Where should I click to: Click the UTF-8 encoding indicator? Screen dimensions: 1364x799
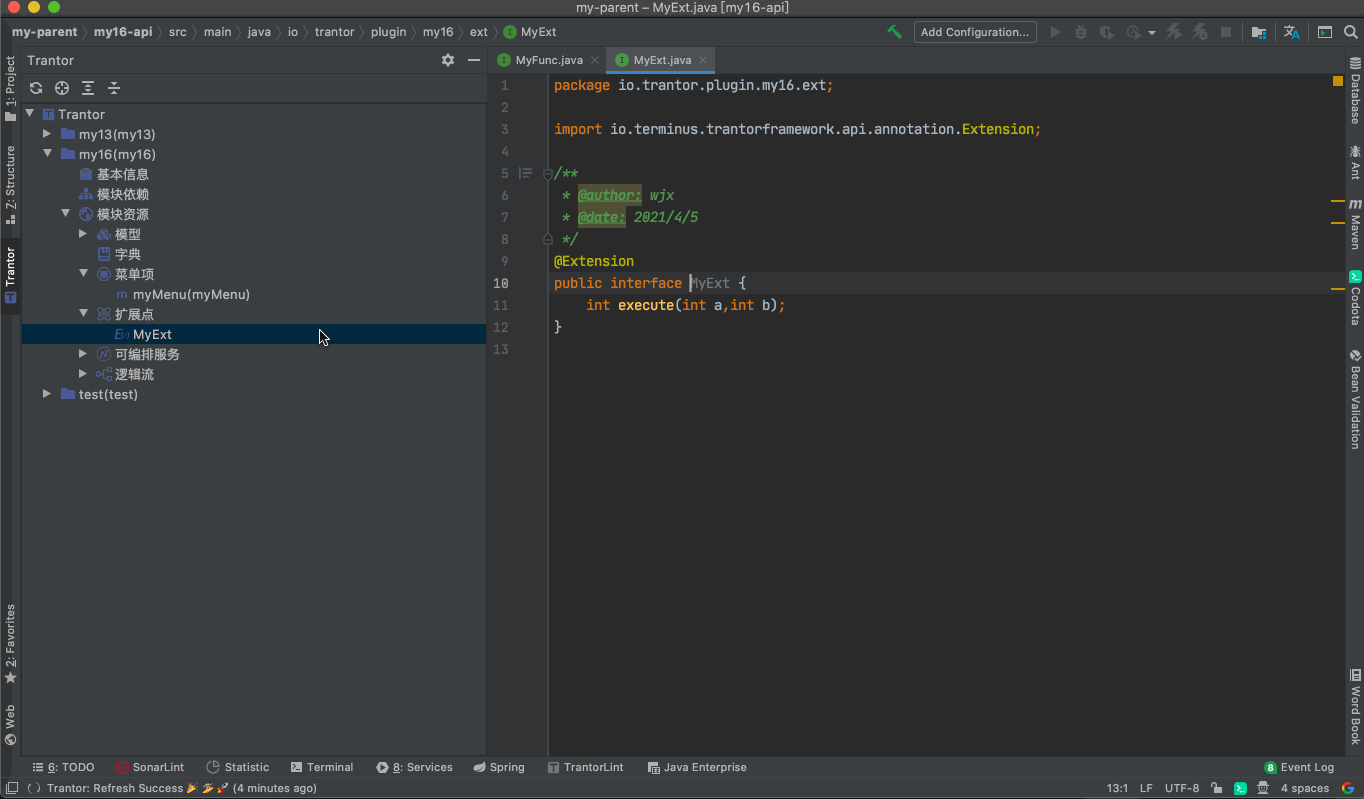point(1182,788)
